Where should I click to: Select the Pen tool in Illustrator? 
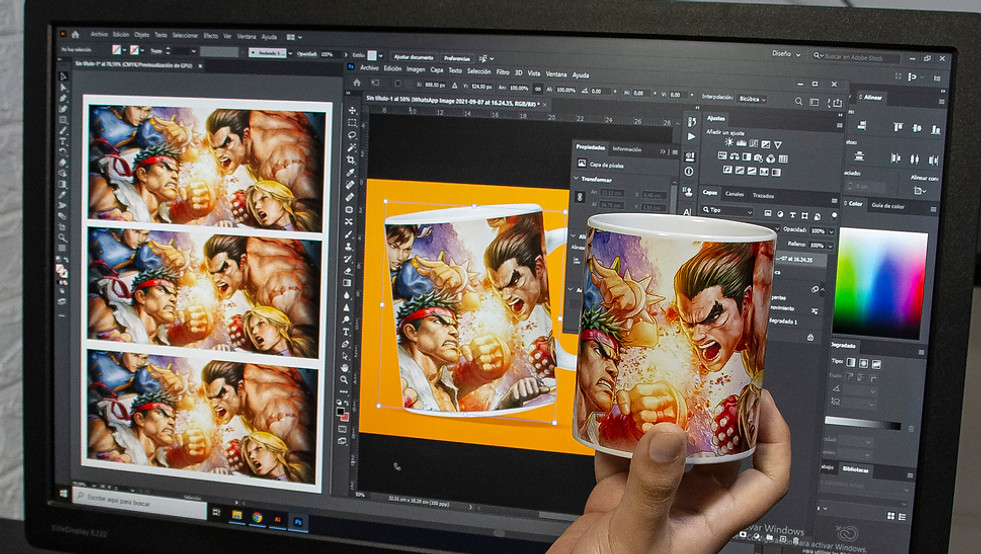pos(63,98)
